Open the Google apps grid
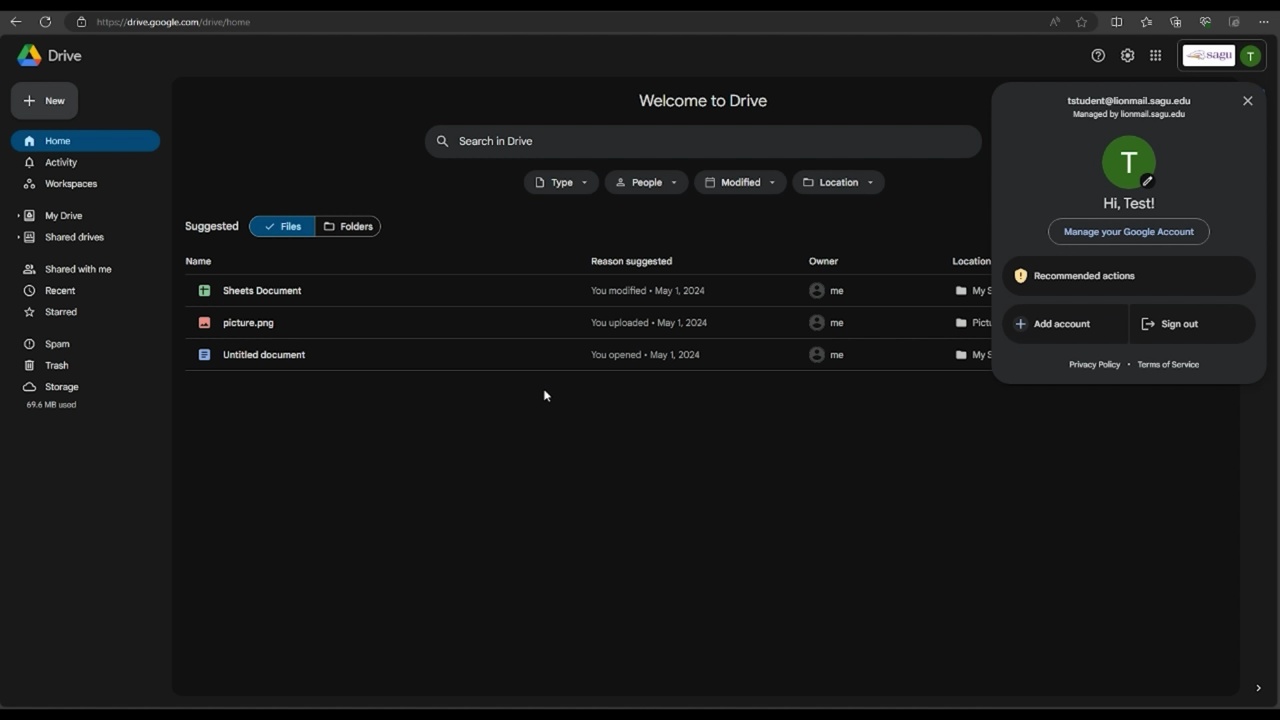Image resolution: width=1280 pixels, height=720 pixels. 1156,56
